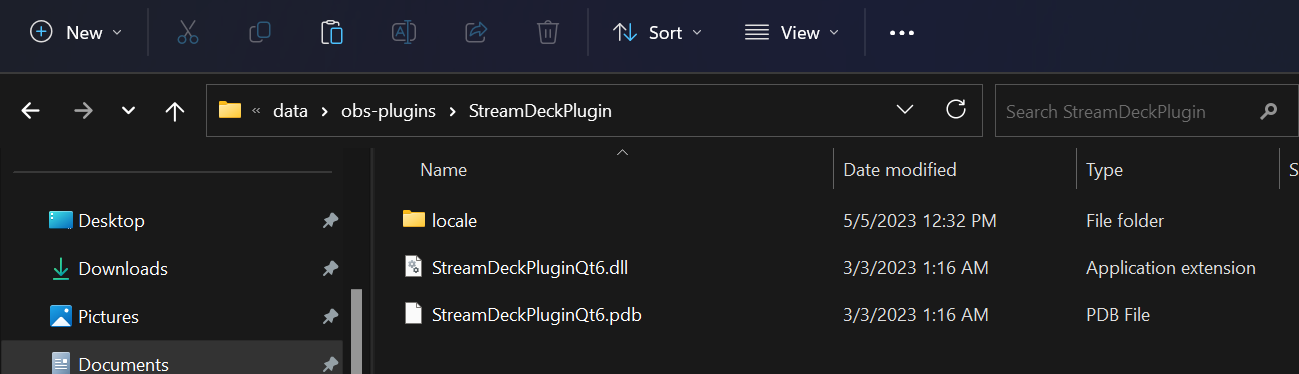Expand the address bar history chevron

[905, 110]
